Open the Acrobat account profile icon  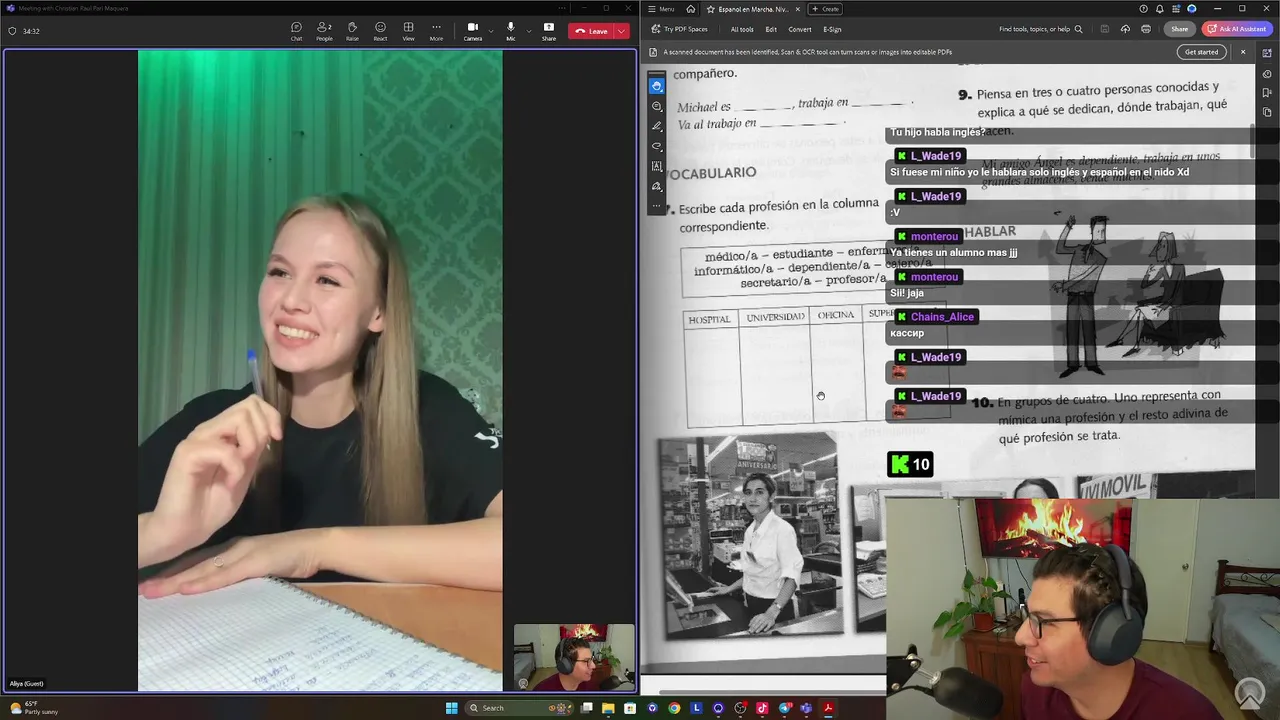1191,9
